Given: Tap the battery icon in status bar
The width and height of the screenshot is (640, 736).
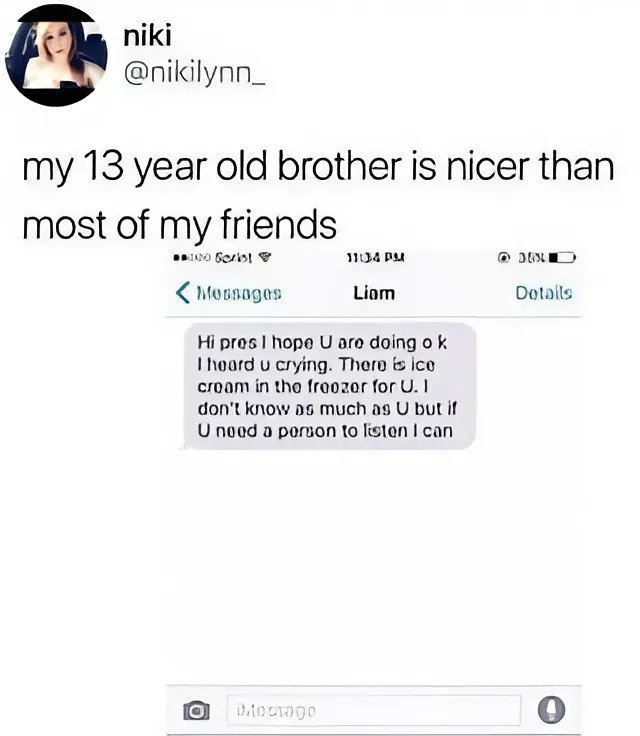Looking at the screenshot, I should click(x=562, y=258).
